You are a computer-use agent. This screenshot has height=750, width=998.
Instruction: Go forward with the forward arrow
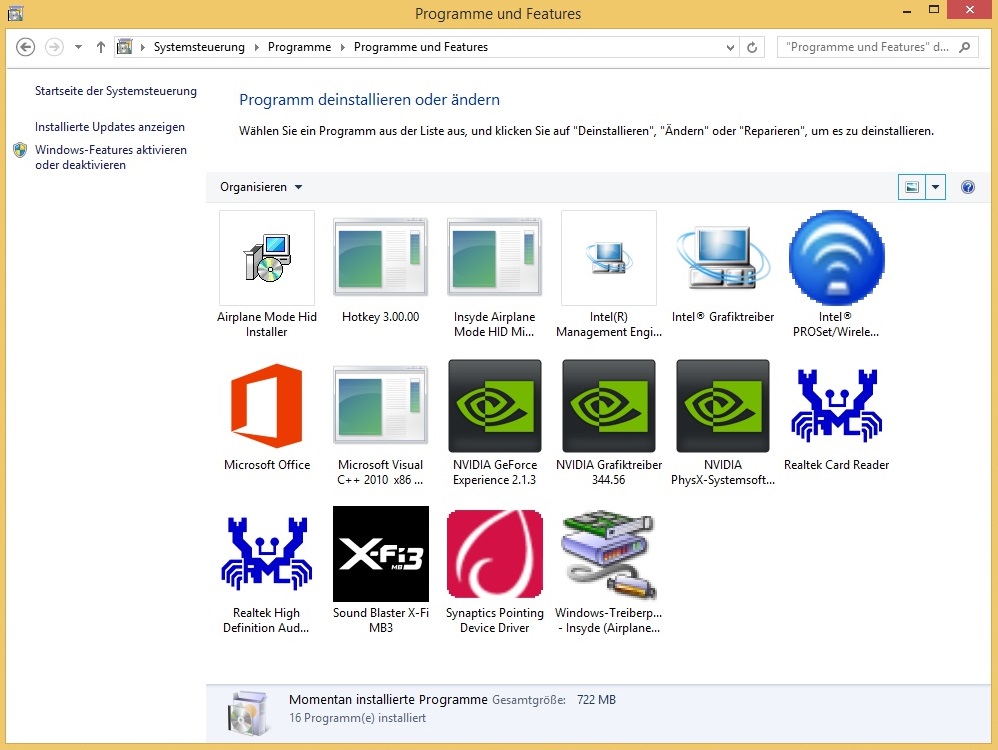tap(54, 47)
